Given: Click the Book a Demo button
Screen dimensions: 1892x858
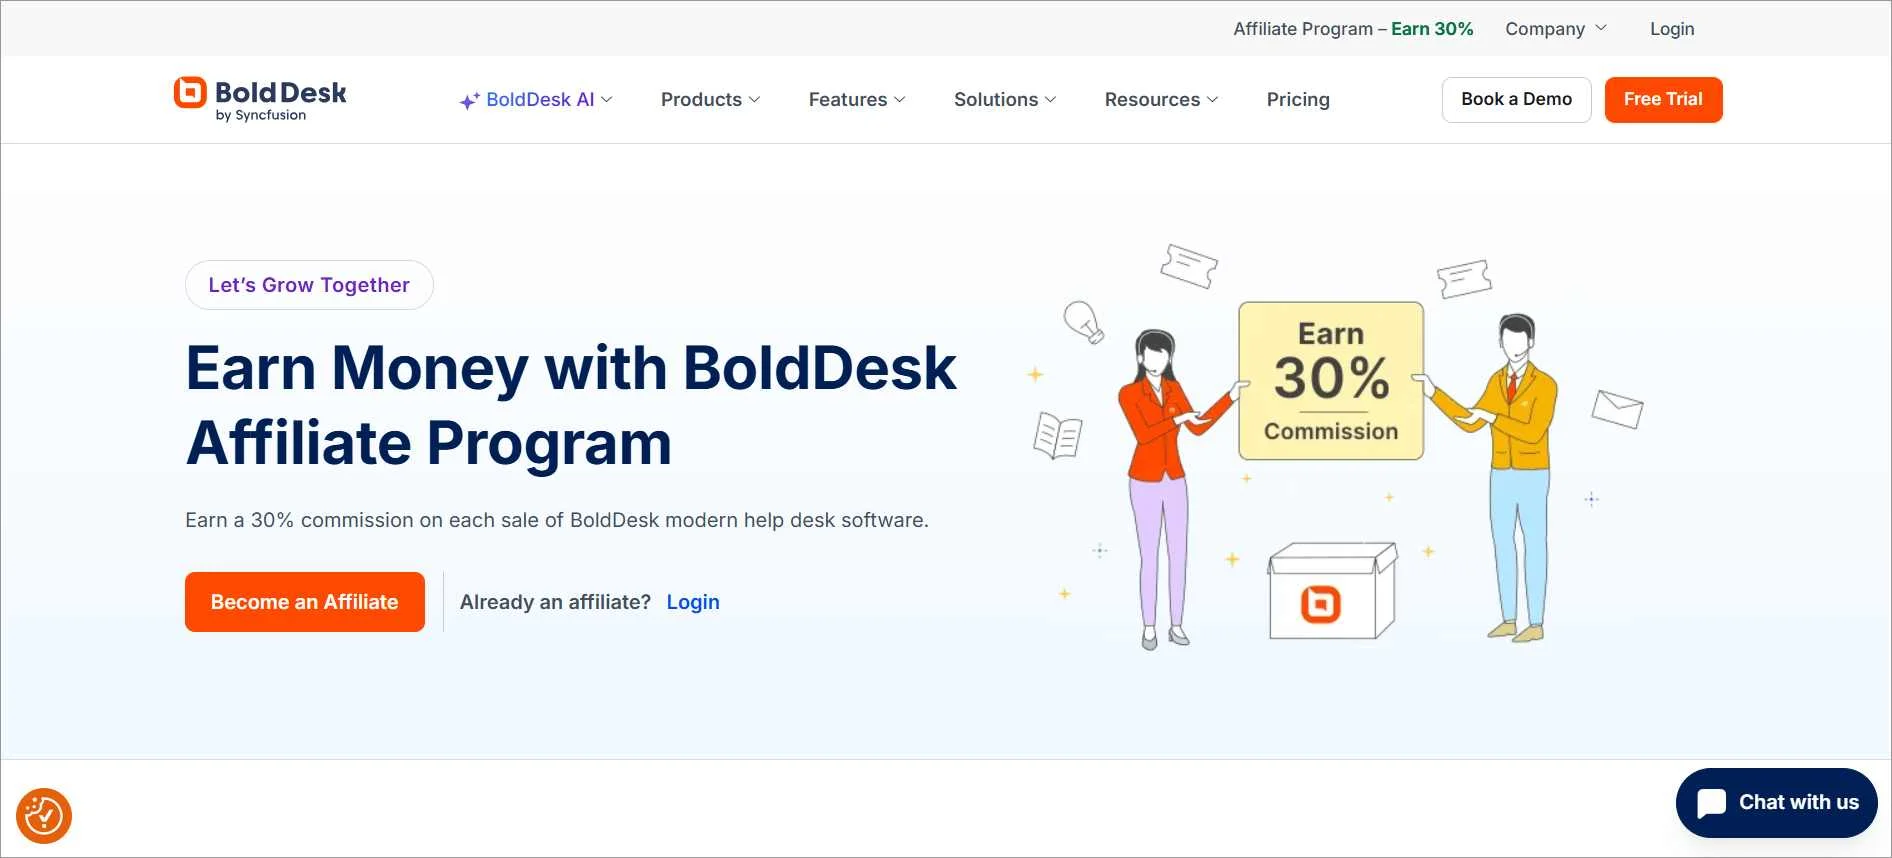Looking at the screenshot, I should [1516, 100].
